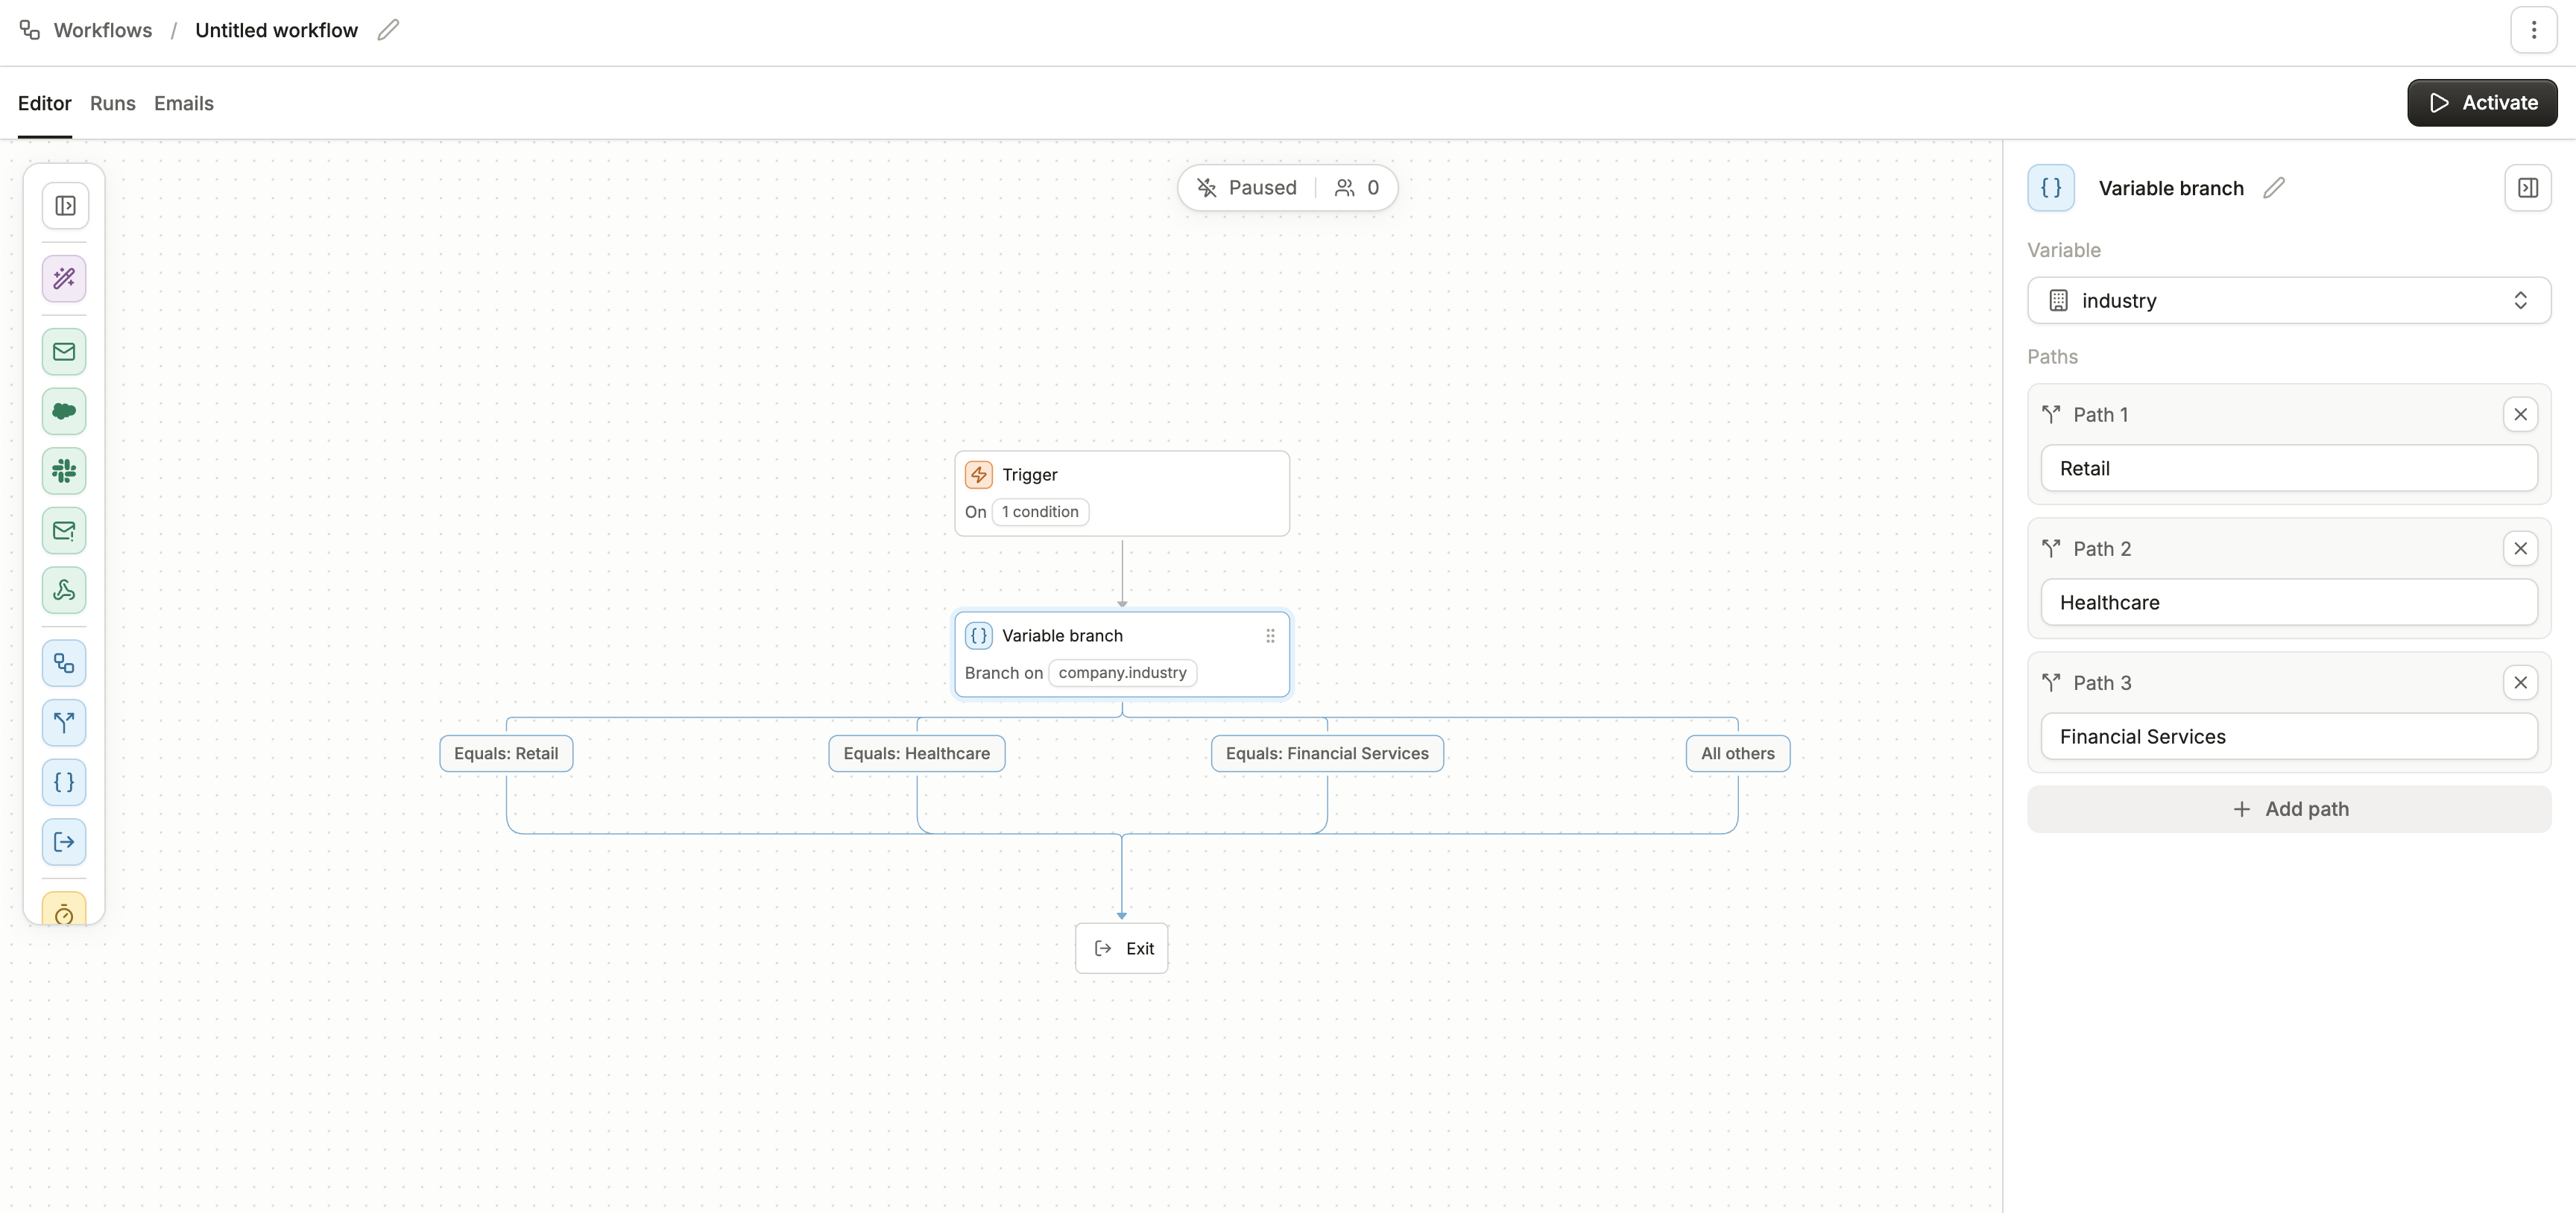Click the Add path button

(2288, 809)
